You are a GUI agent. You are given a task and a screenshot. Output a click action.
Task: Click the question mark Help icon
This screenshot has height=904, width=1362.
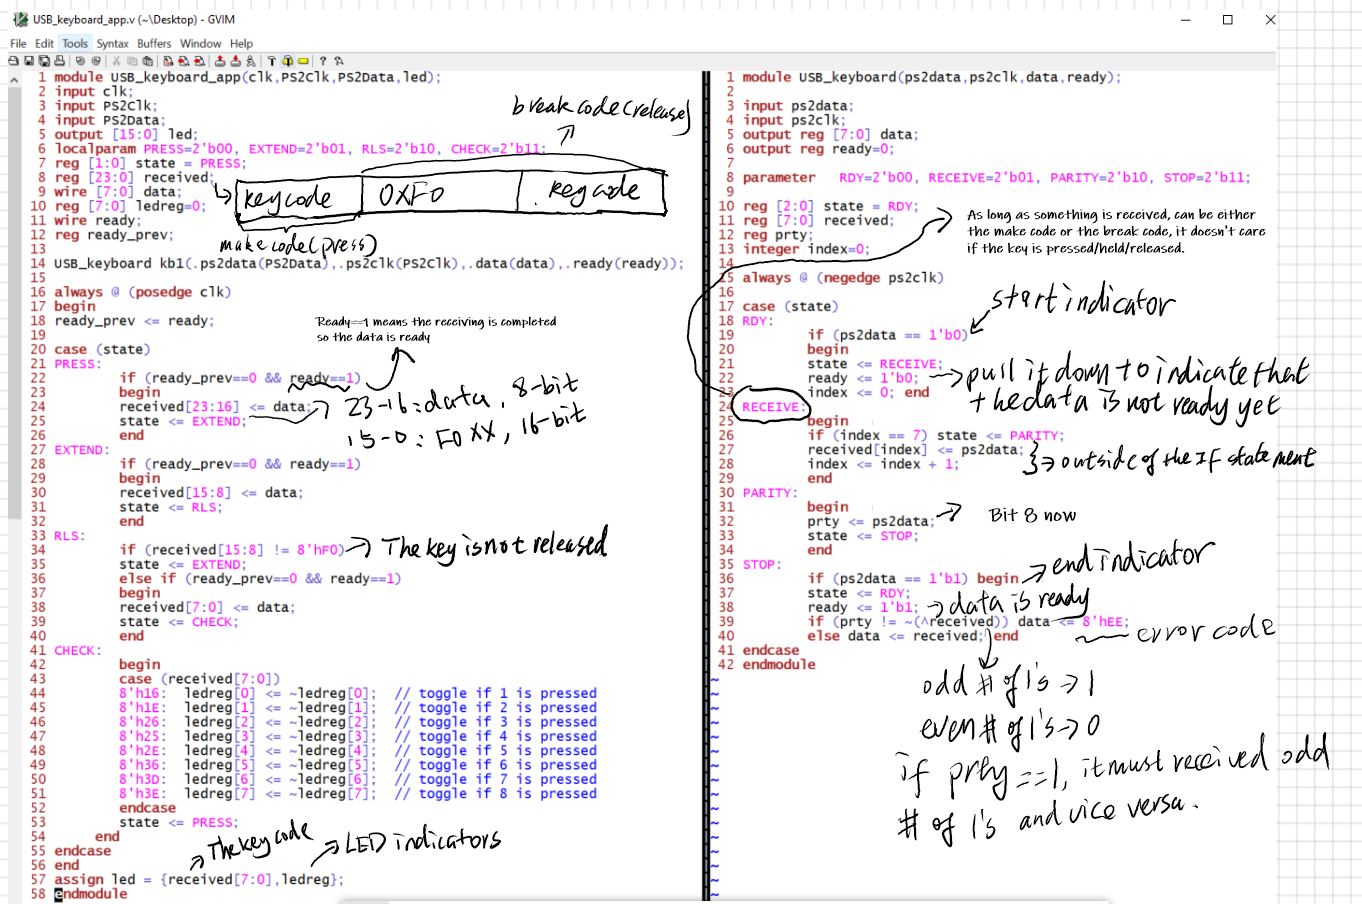coord(322,61)
